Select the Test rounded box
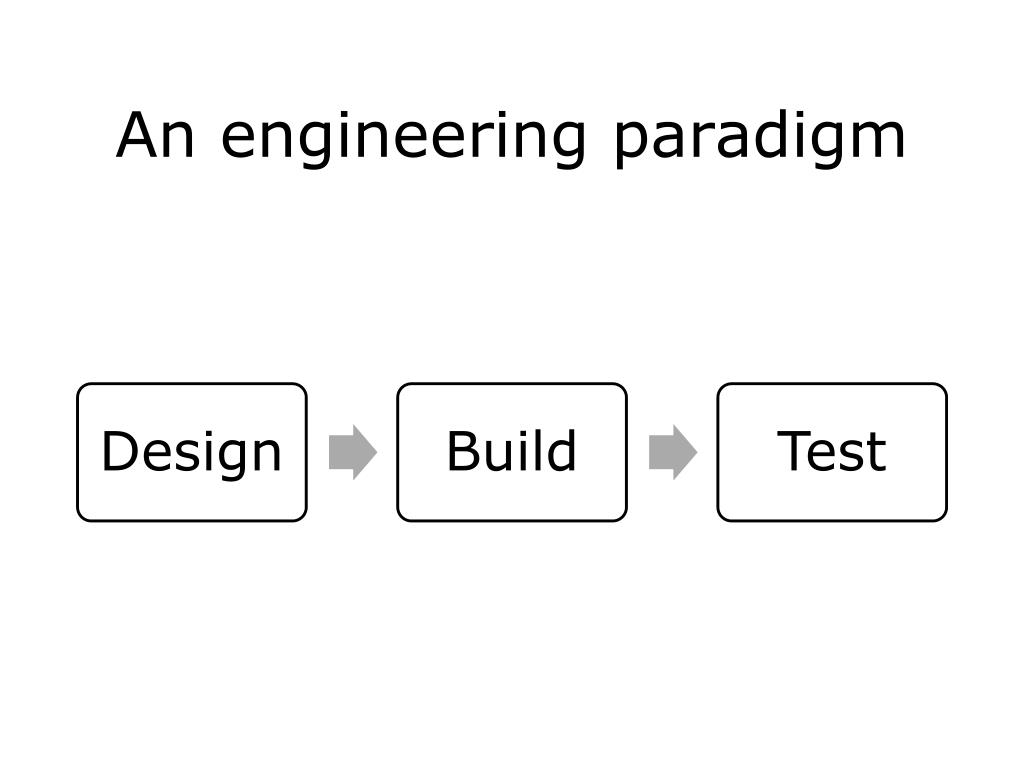 832,452
